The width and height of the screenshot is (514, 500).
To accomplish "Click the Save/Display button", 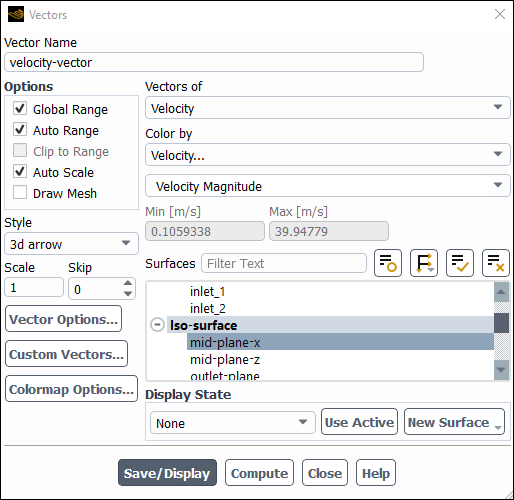I will click(167, 473).
